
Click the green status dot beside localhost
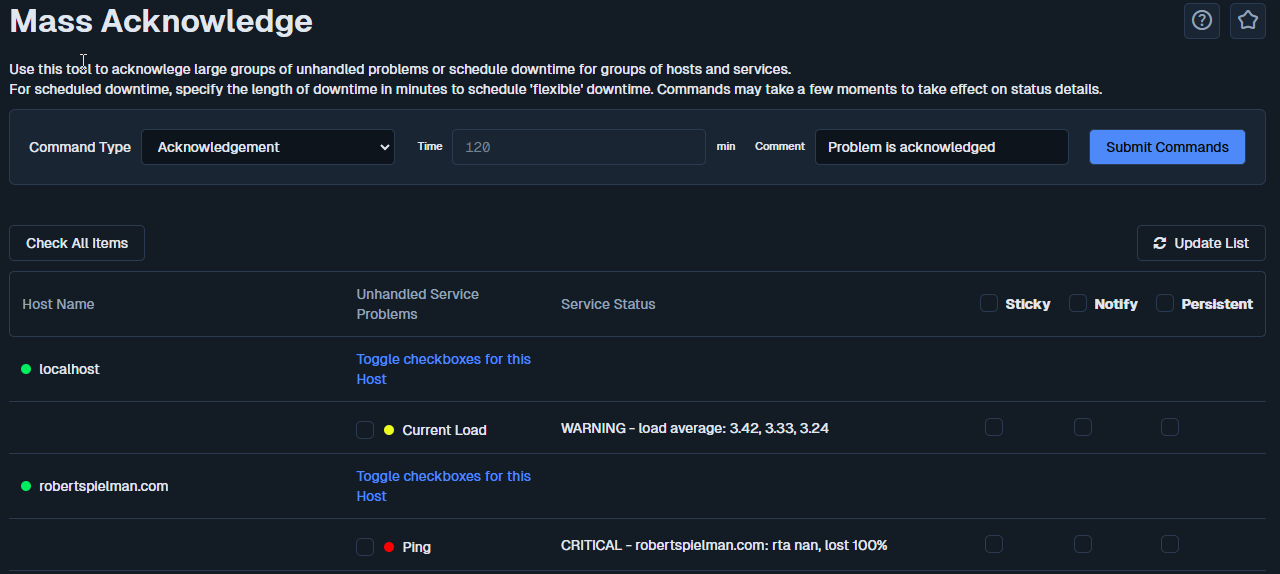coord(27,369)
